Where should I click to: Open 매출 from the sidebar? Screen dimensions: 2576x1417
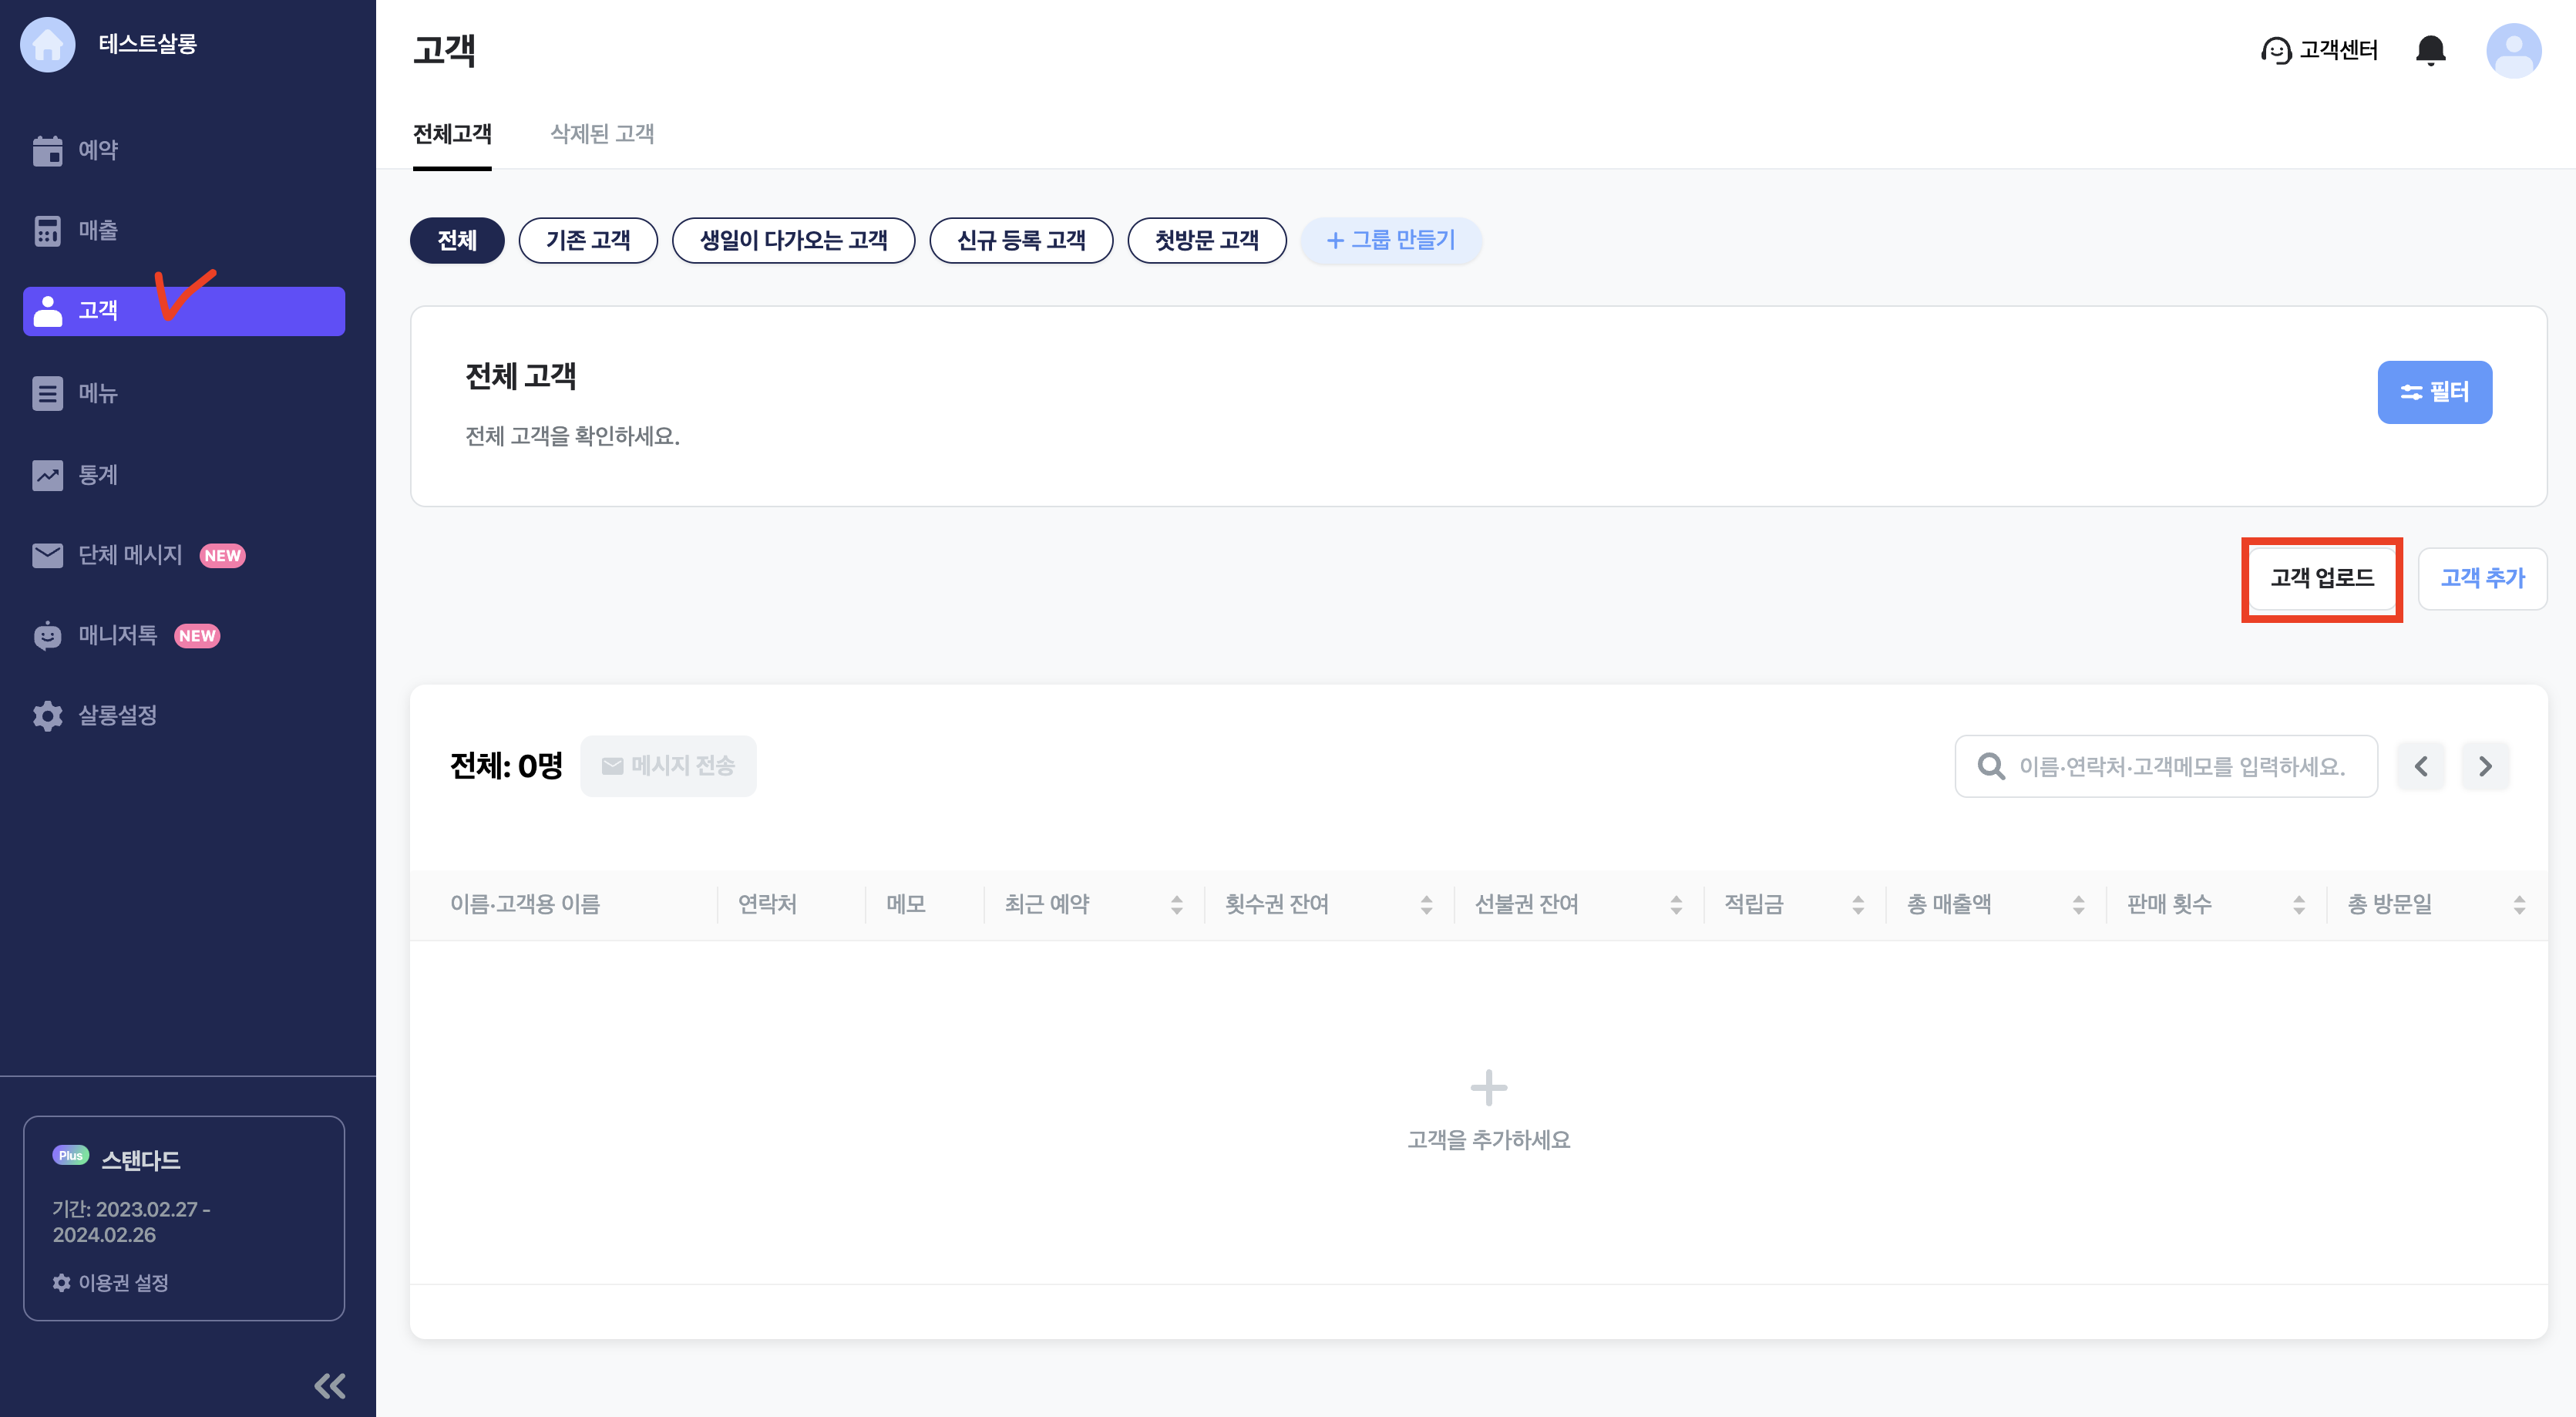point(98,230)
